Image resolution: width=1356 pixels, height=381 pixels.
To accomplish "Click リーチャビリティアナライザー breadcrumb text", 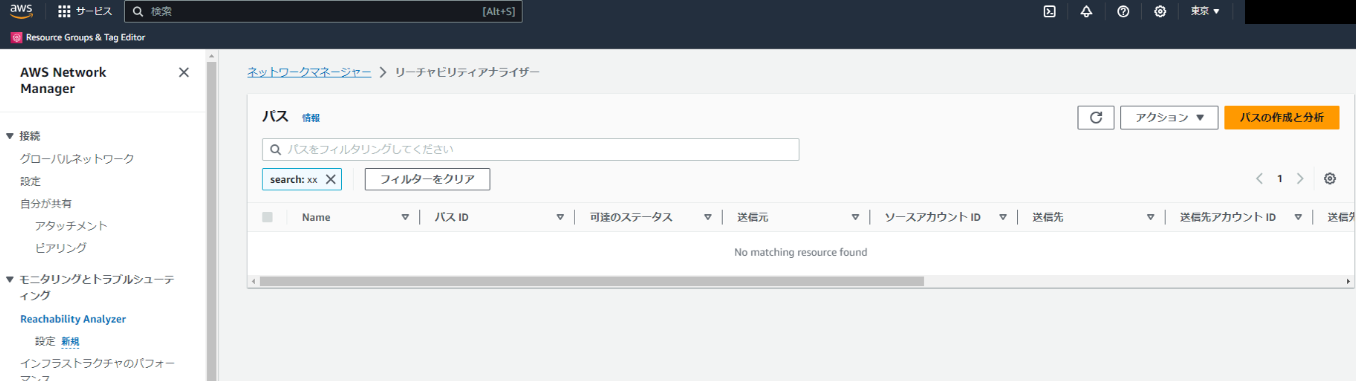I will 467,73.
